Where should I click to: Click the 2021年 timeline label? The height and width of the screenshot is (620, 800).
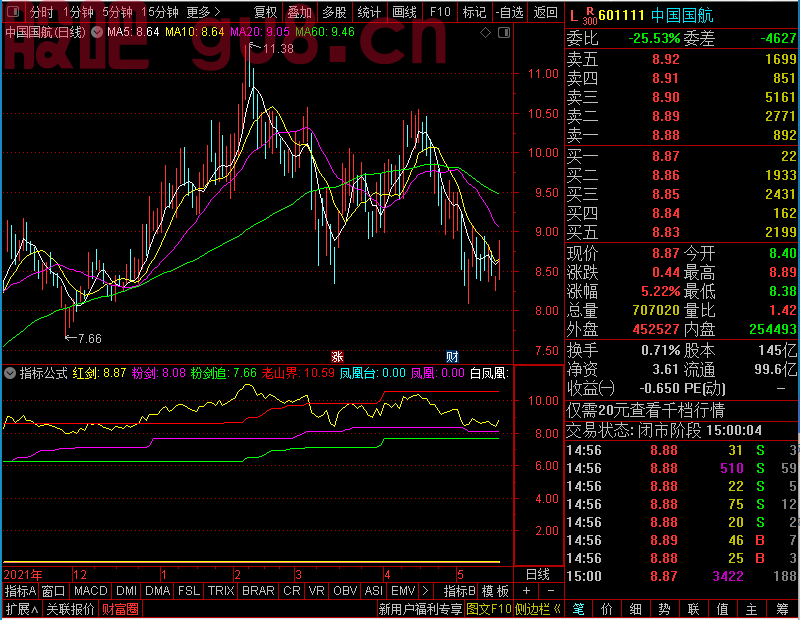(23, 575)
